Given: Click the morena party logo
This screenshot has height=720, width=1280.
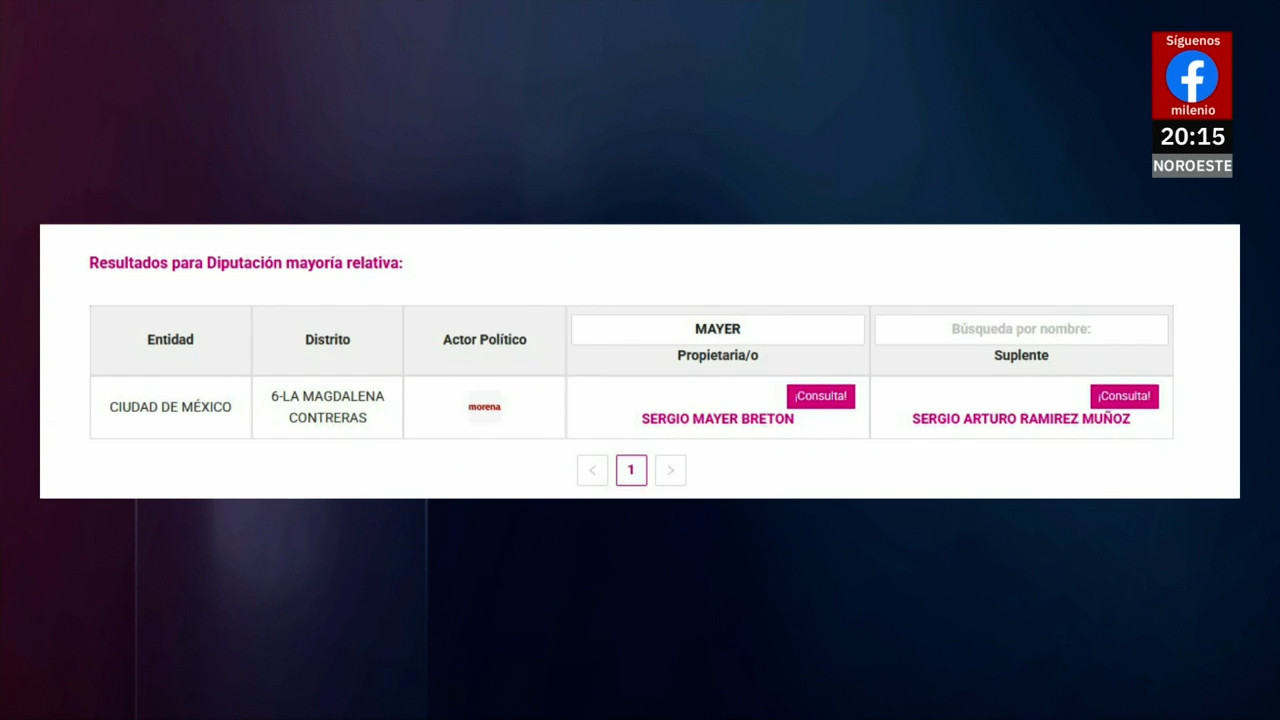Looking at the screenshot, I should (x=484, y=407).
